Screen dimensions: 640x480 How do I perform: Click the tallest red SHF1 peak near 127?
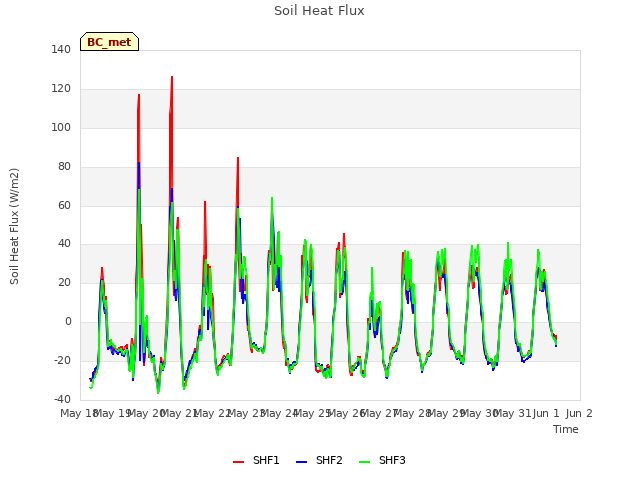[x=172, y=78]
